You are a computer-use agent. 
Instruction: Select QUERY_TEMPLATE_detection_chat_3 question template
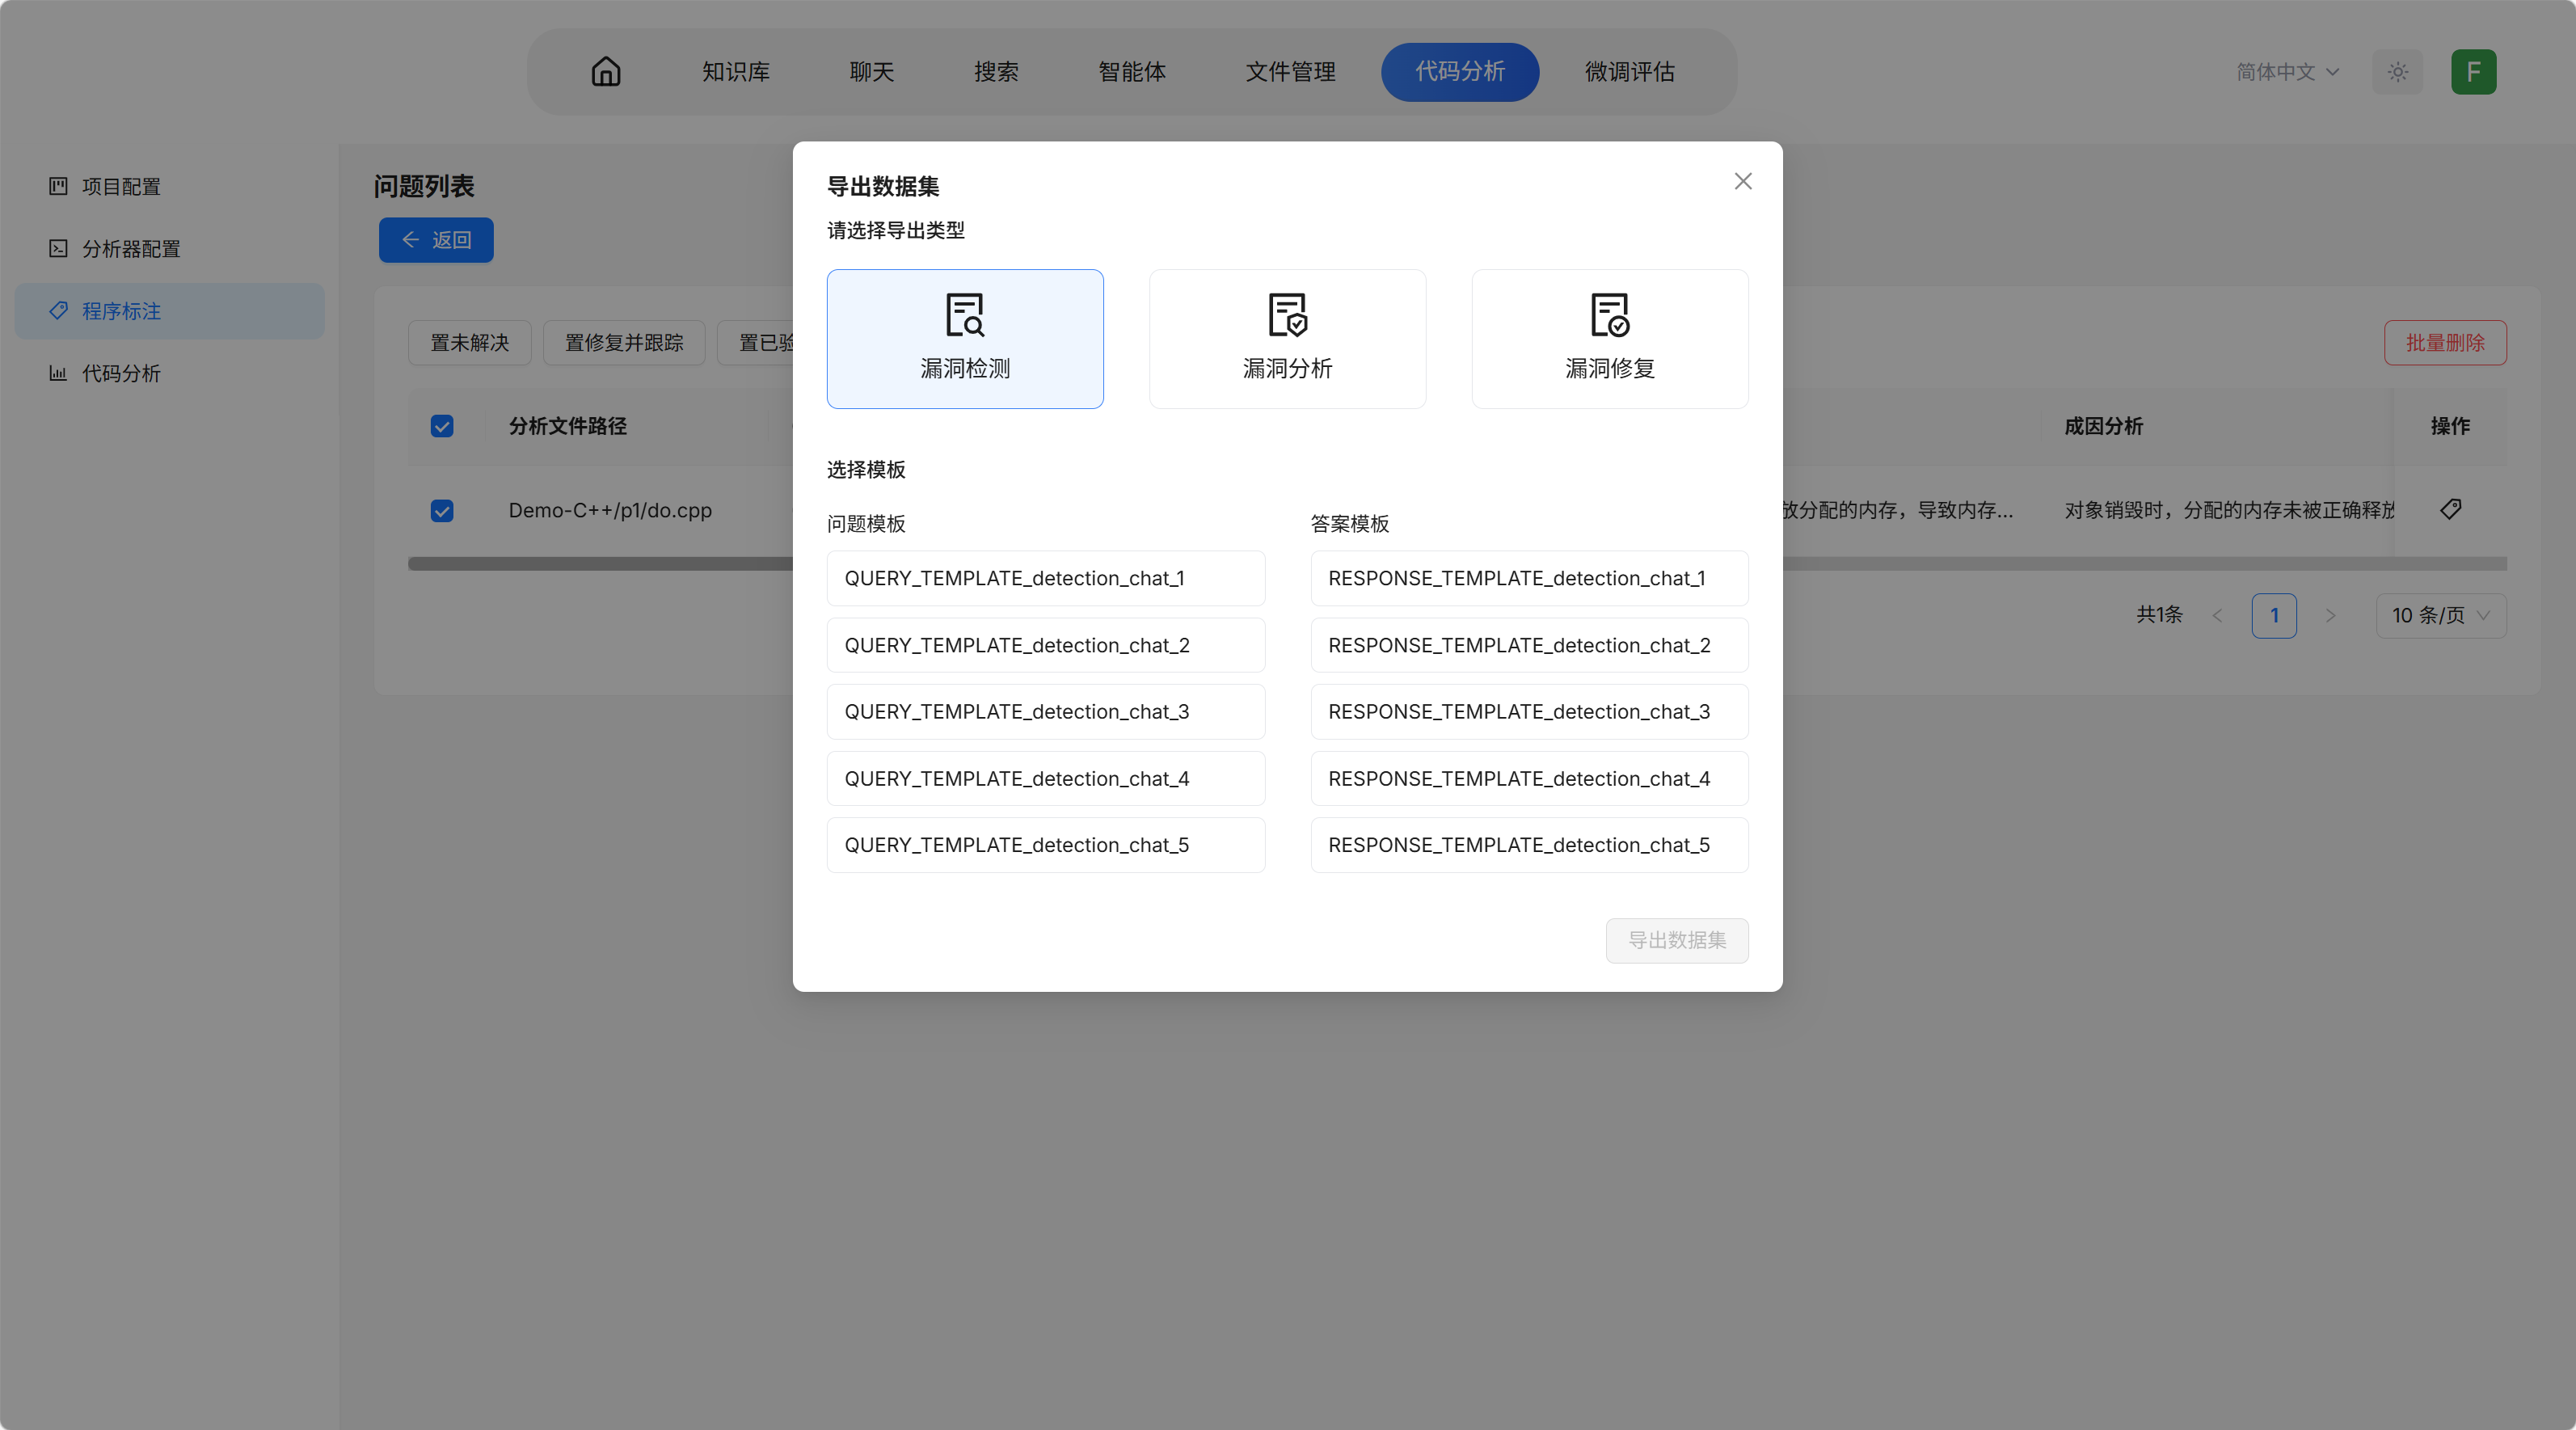pos(1045,711)
